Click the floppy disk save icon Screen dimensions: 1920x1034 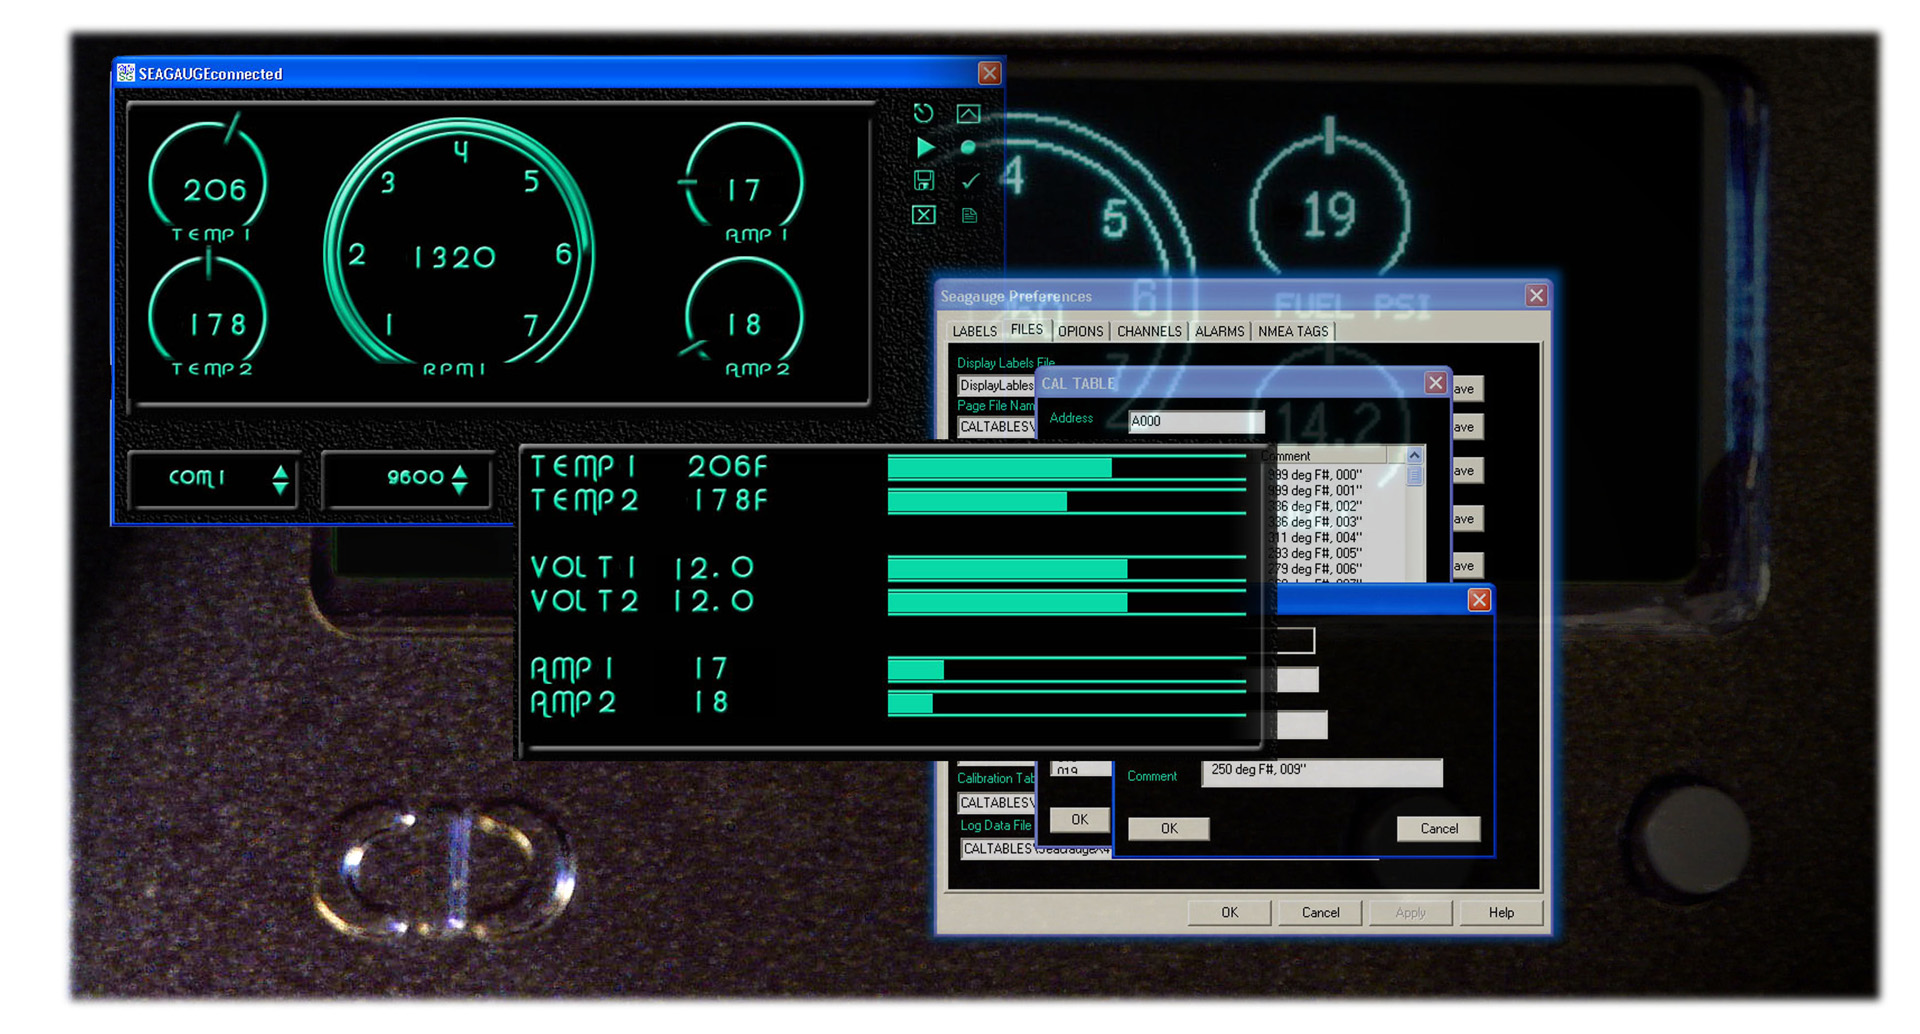click(924, 181)
